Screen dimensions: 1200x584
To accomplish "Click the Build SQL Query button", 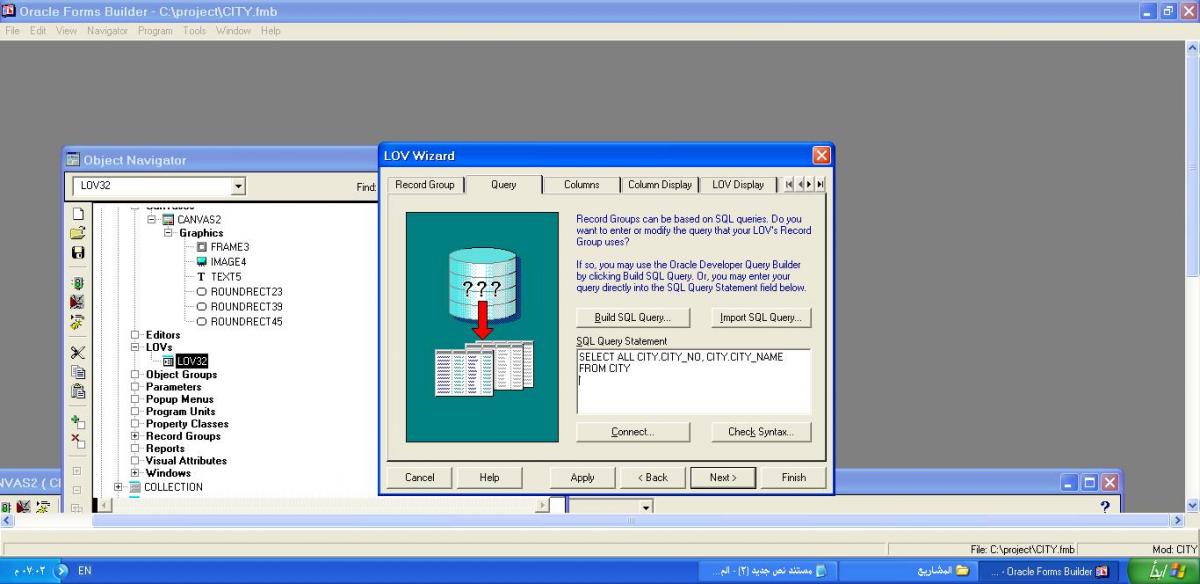I will (x=633, y=318).
